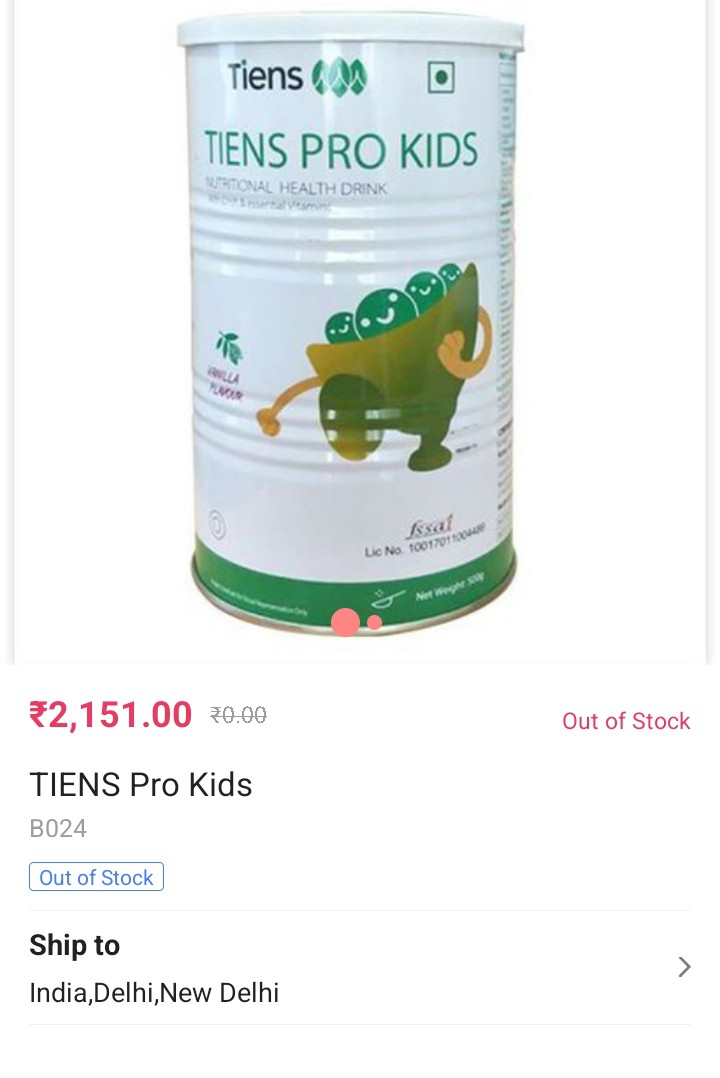Click the blue Out of Stock badge
This screenshot has width=720, height=1078.
(96, 877)
